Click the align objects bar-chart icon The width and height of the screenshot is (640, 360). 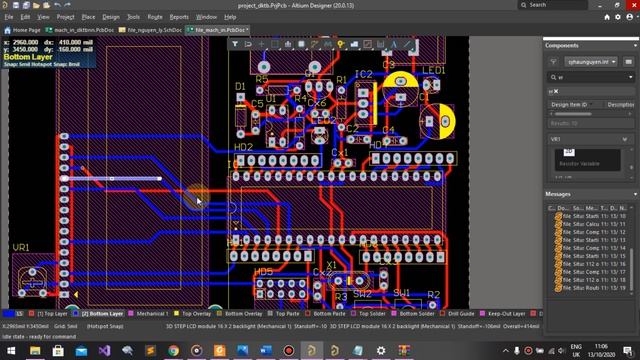tap(288, 44)
